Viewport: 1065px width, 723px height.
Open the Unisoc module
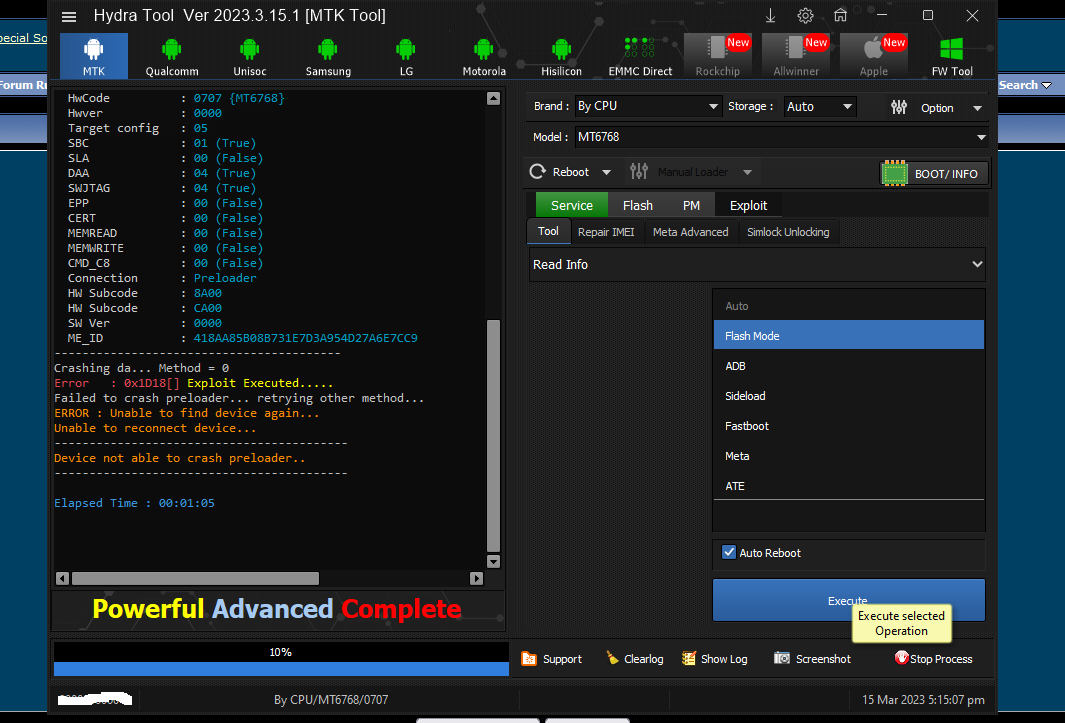pos(250,56)
